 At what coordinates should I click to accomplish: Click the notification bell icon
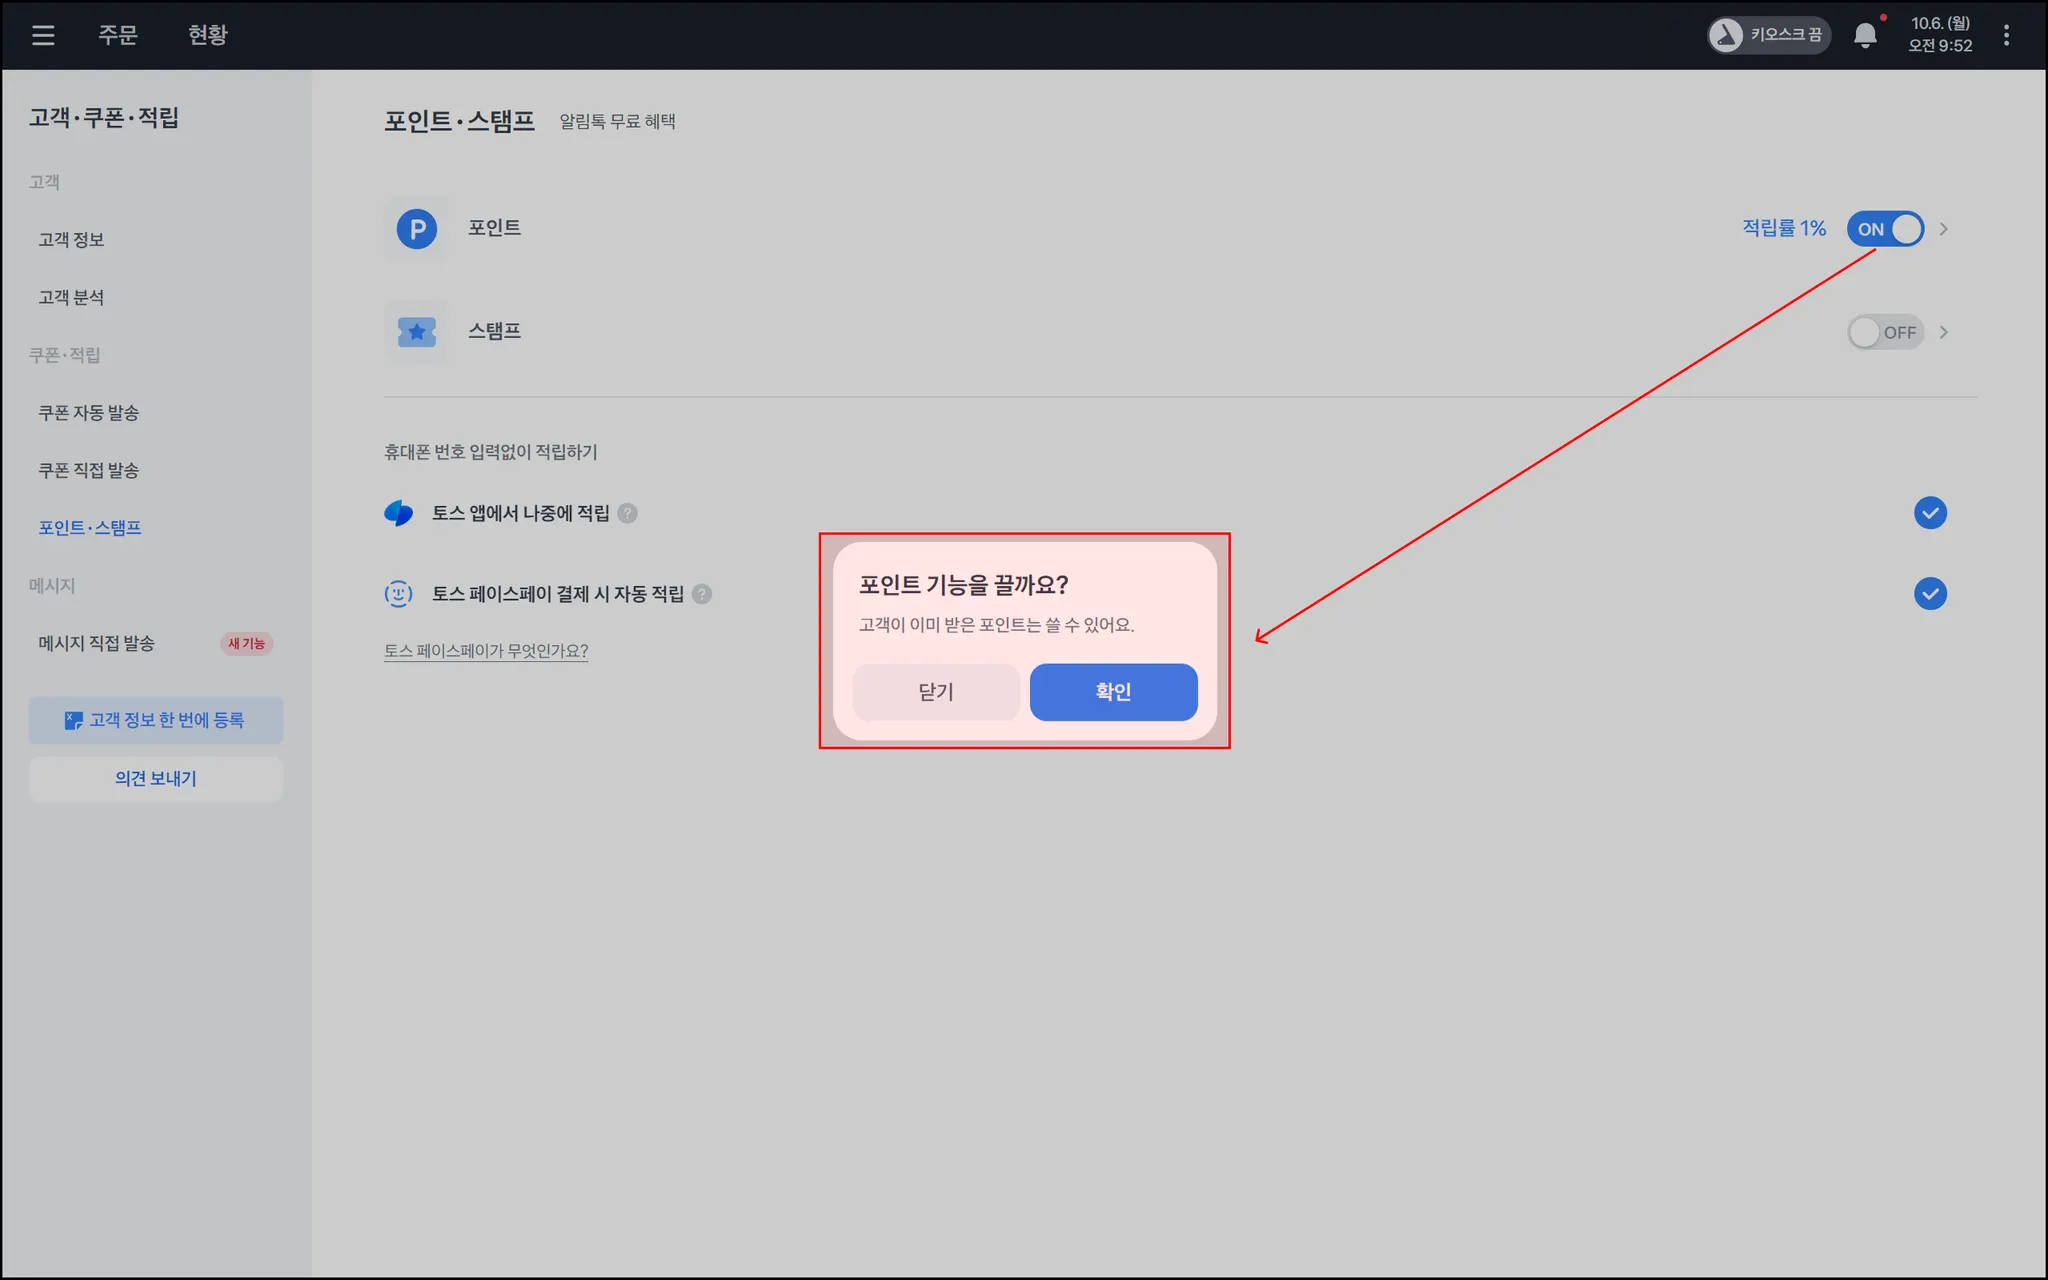[x=1864, y=36]
